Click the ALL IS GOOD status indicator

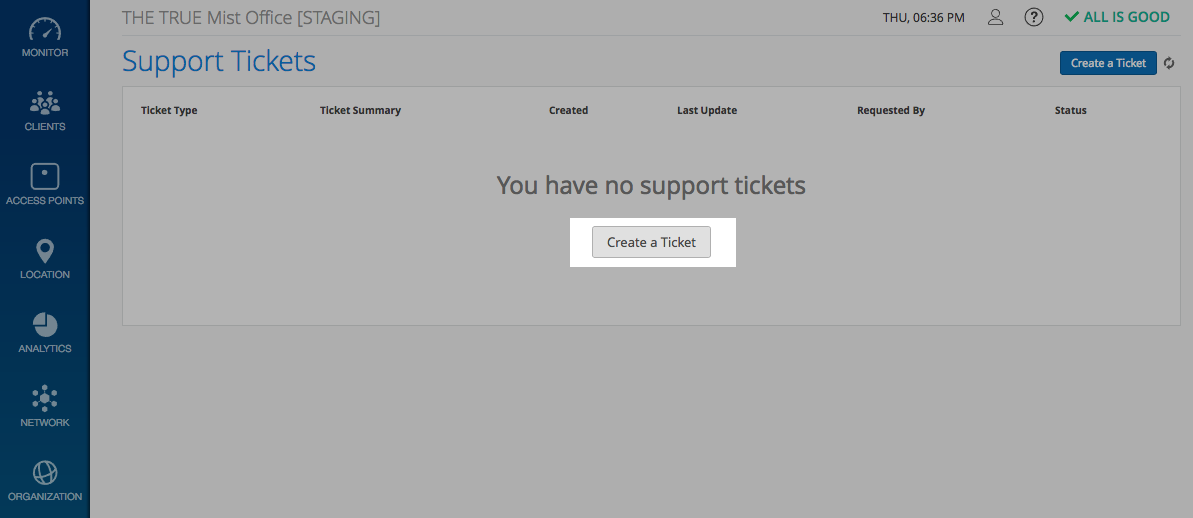(1116, 17)
